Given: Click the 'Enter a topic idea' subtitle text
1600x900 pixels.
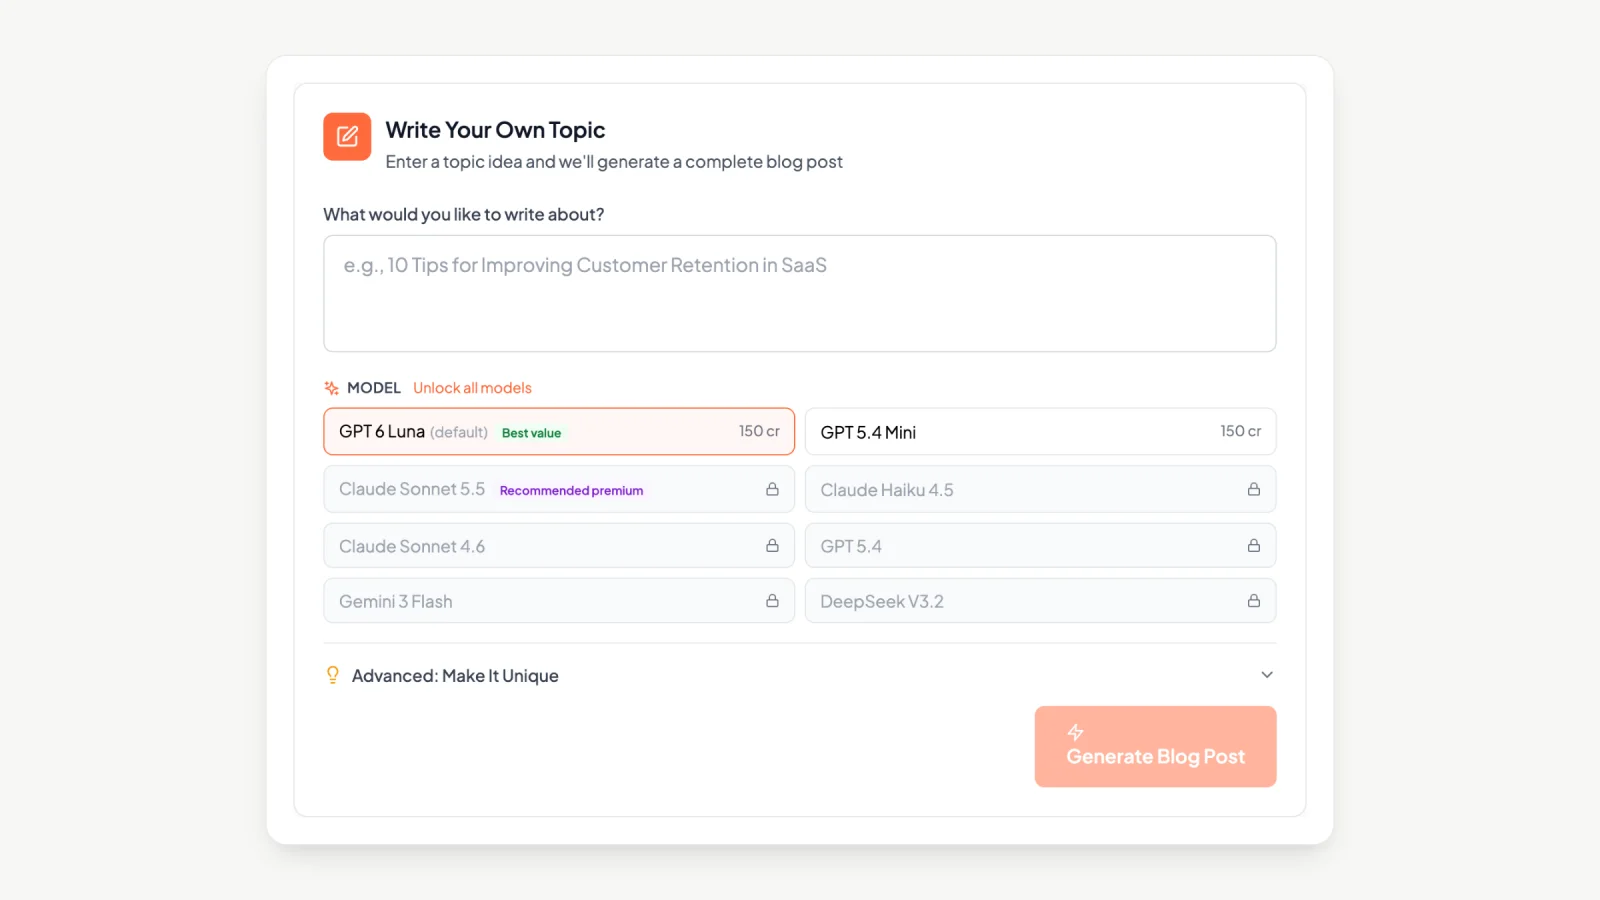Looking at the screenshot, I should pyautogui.click(x=614, y=162).
